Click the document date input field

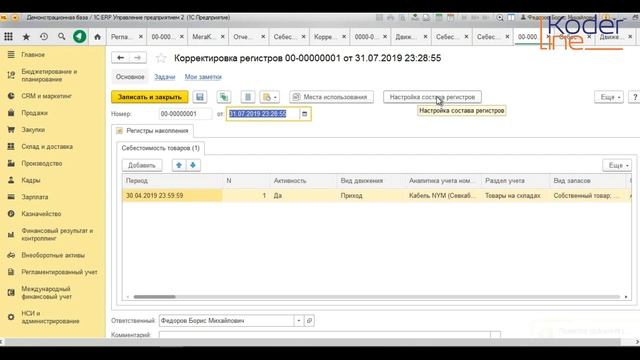point(263,114)
